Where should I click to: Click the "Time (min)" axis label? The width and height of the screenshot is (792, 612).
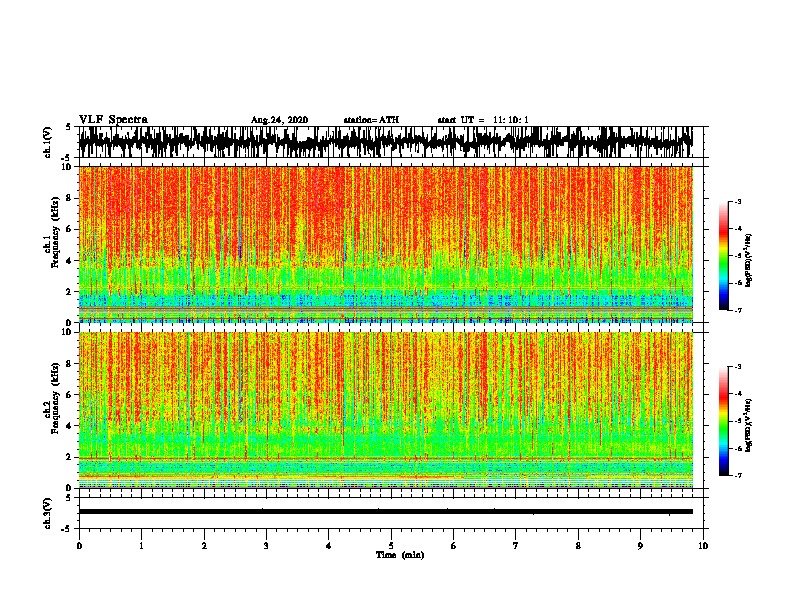tap(400, 555)
